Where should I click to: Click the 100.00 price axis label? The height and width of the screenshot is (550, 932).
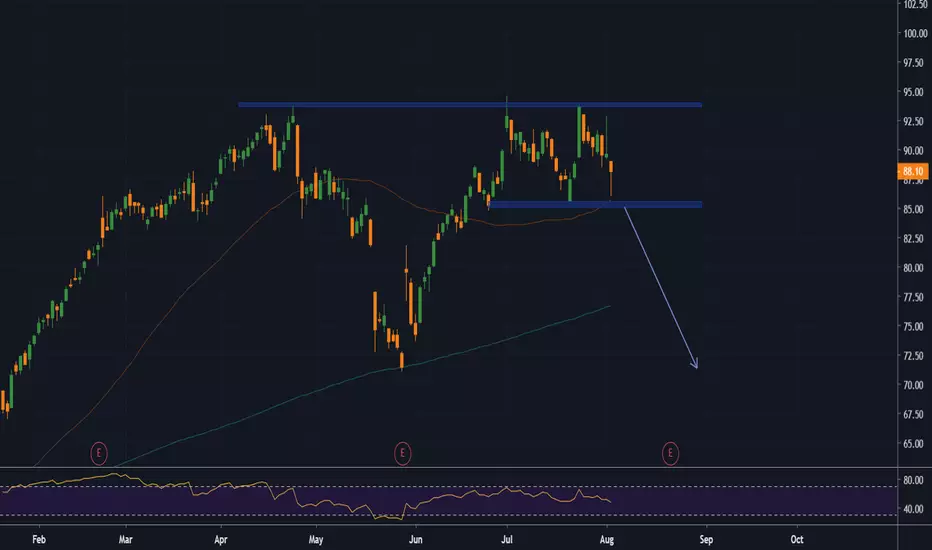pyautogui.click(x=915, y=34)
